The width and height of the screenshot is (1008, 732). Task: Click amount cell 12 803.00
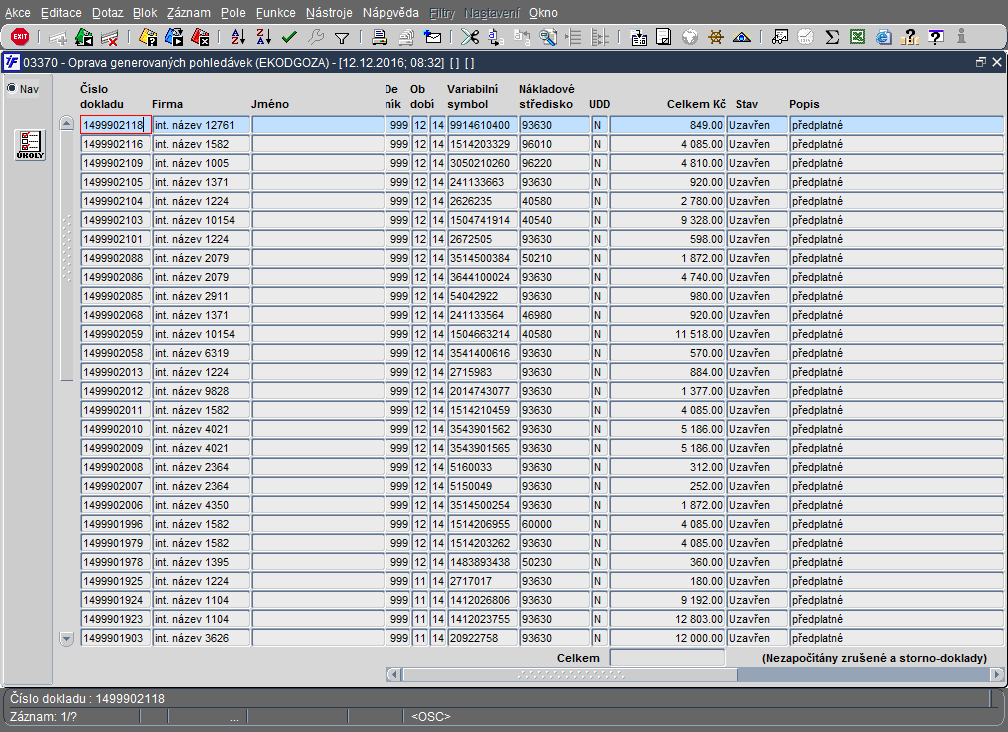pyautogui.click(x=667, y=619)
